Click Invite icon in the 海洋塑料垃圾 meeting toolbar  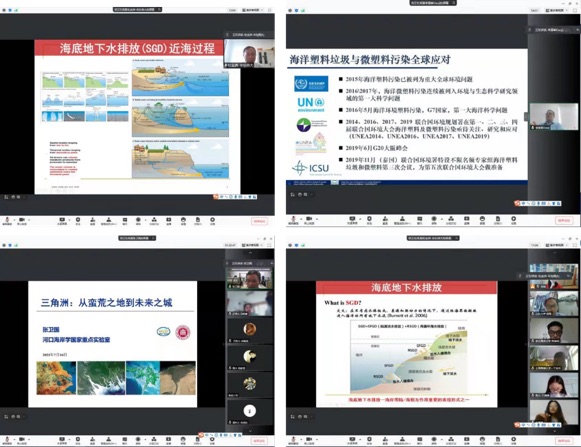pyautogui.click(x=385, y=221)
